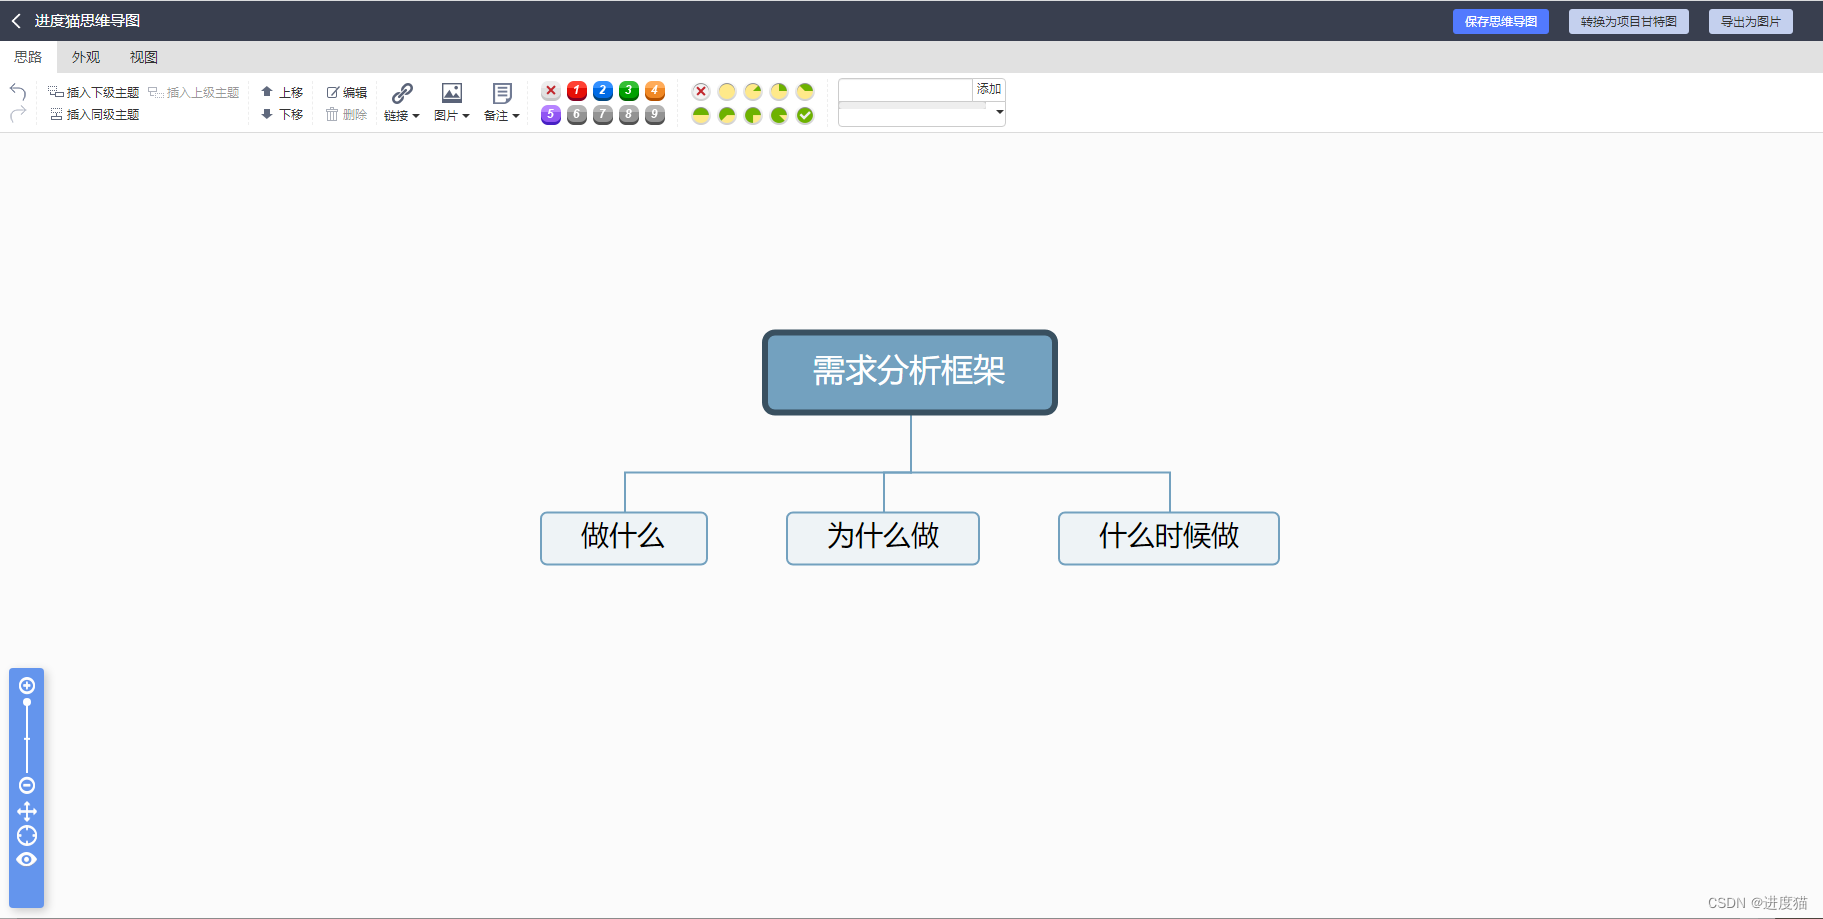Set priority 1 (red)
Screen dimensions: 1823x919
(x=577, y=91)
